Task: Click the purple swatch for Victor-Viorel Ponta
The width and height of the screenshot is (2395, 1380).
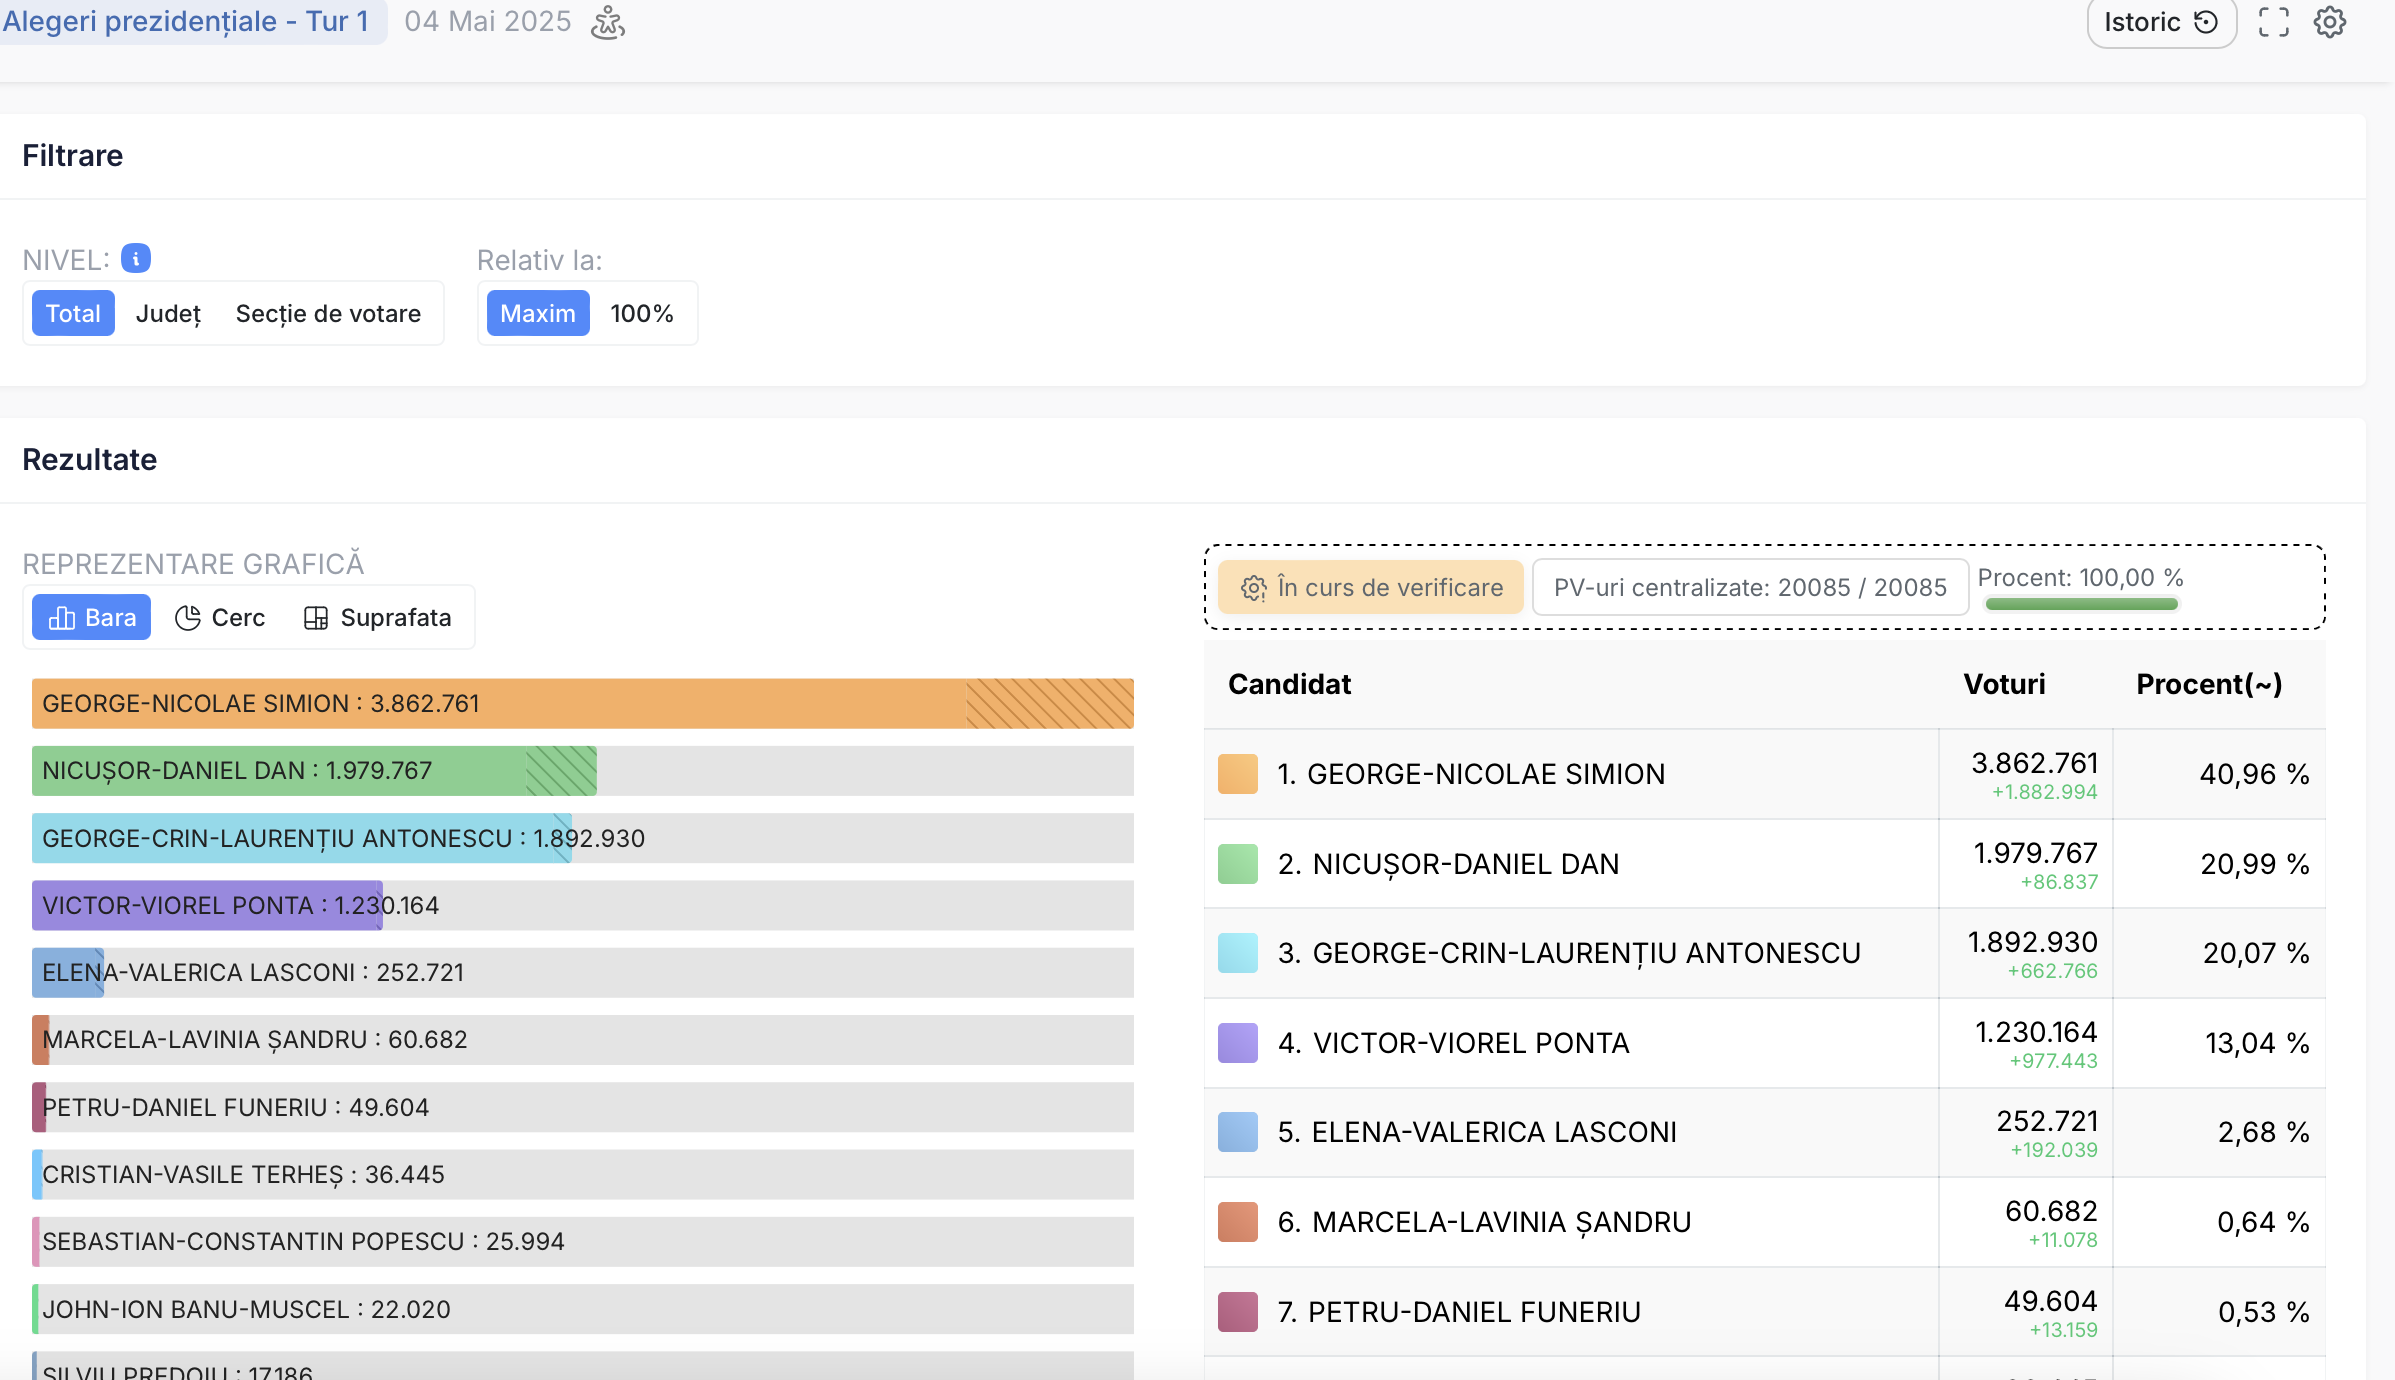Action: [x=1237, y=1043]
